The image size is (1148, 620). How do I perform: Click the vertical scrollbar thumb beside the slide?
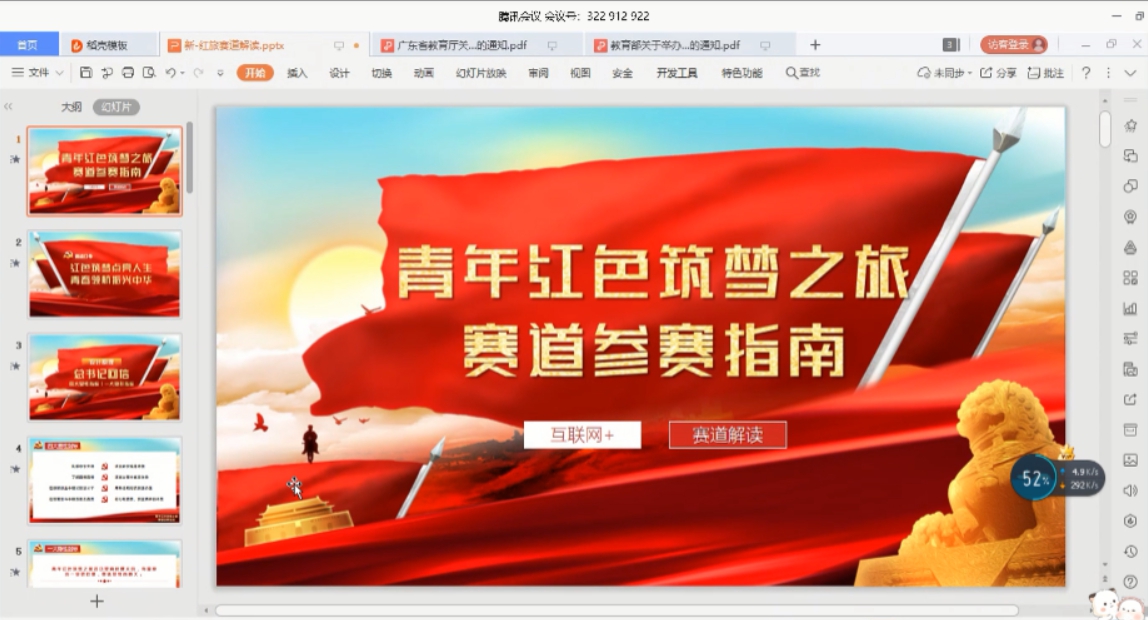click(x=1105, y=130)
